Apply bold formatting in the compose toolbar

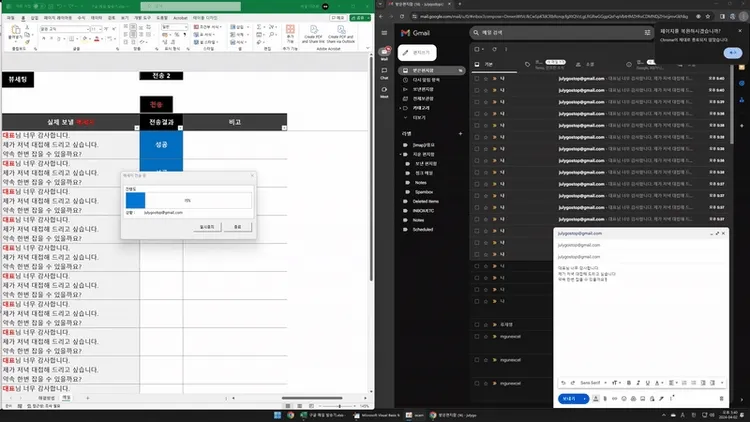tap(630, 382)
